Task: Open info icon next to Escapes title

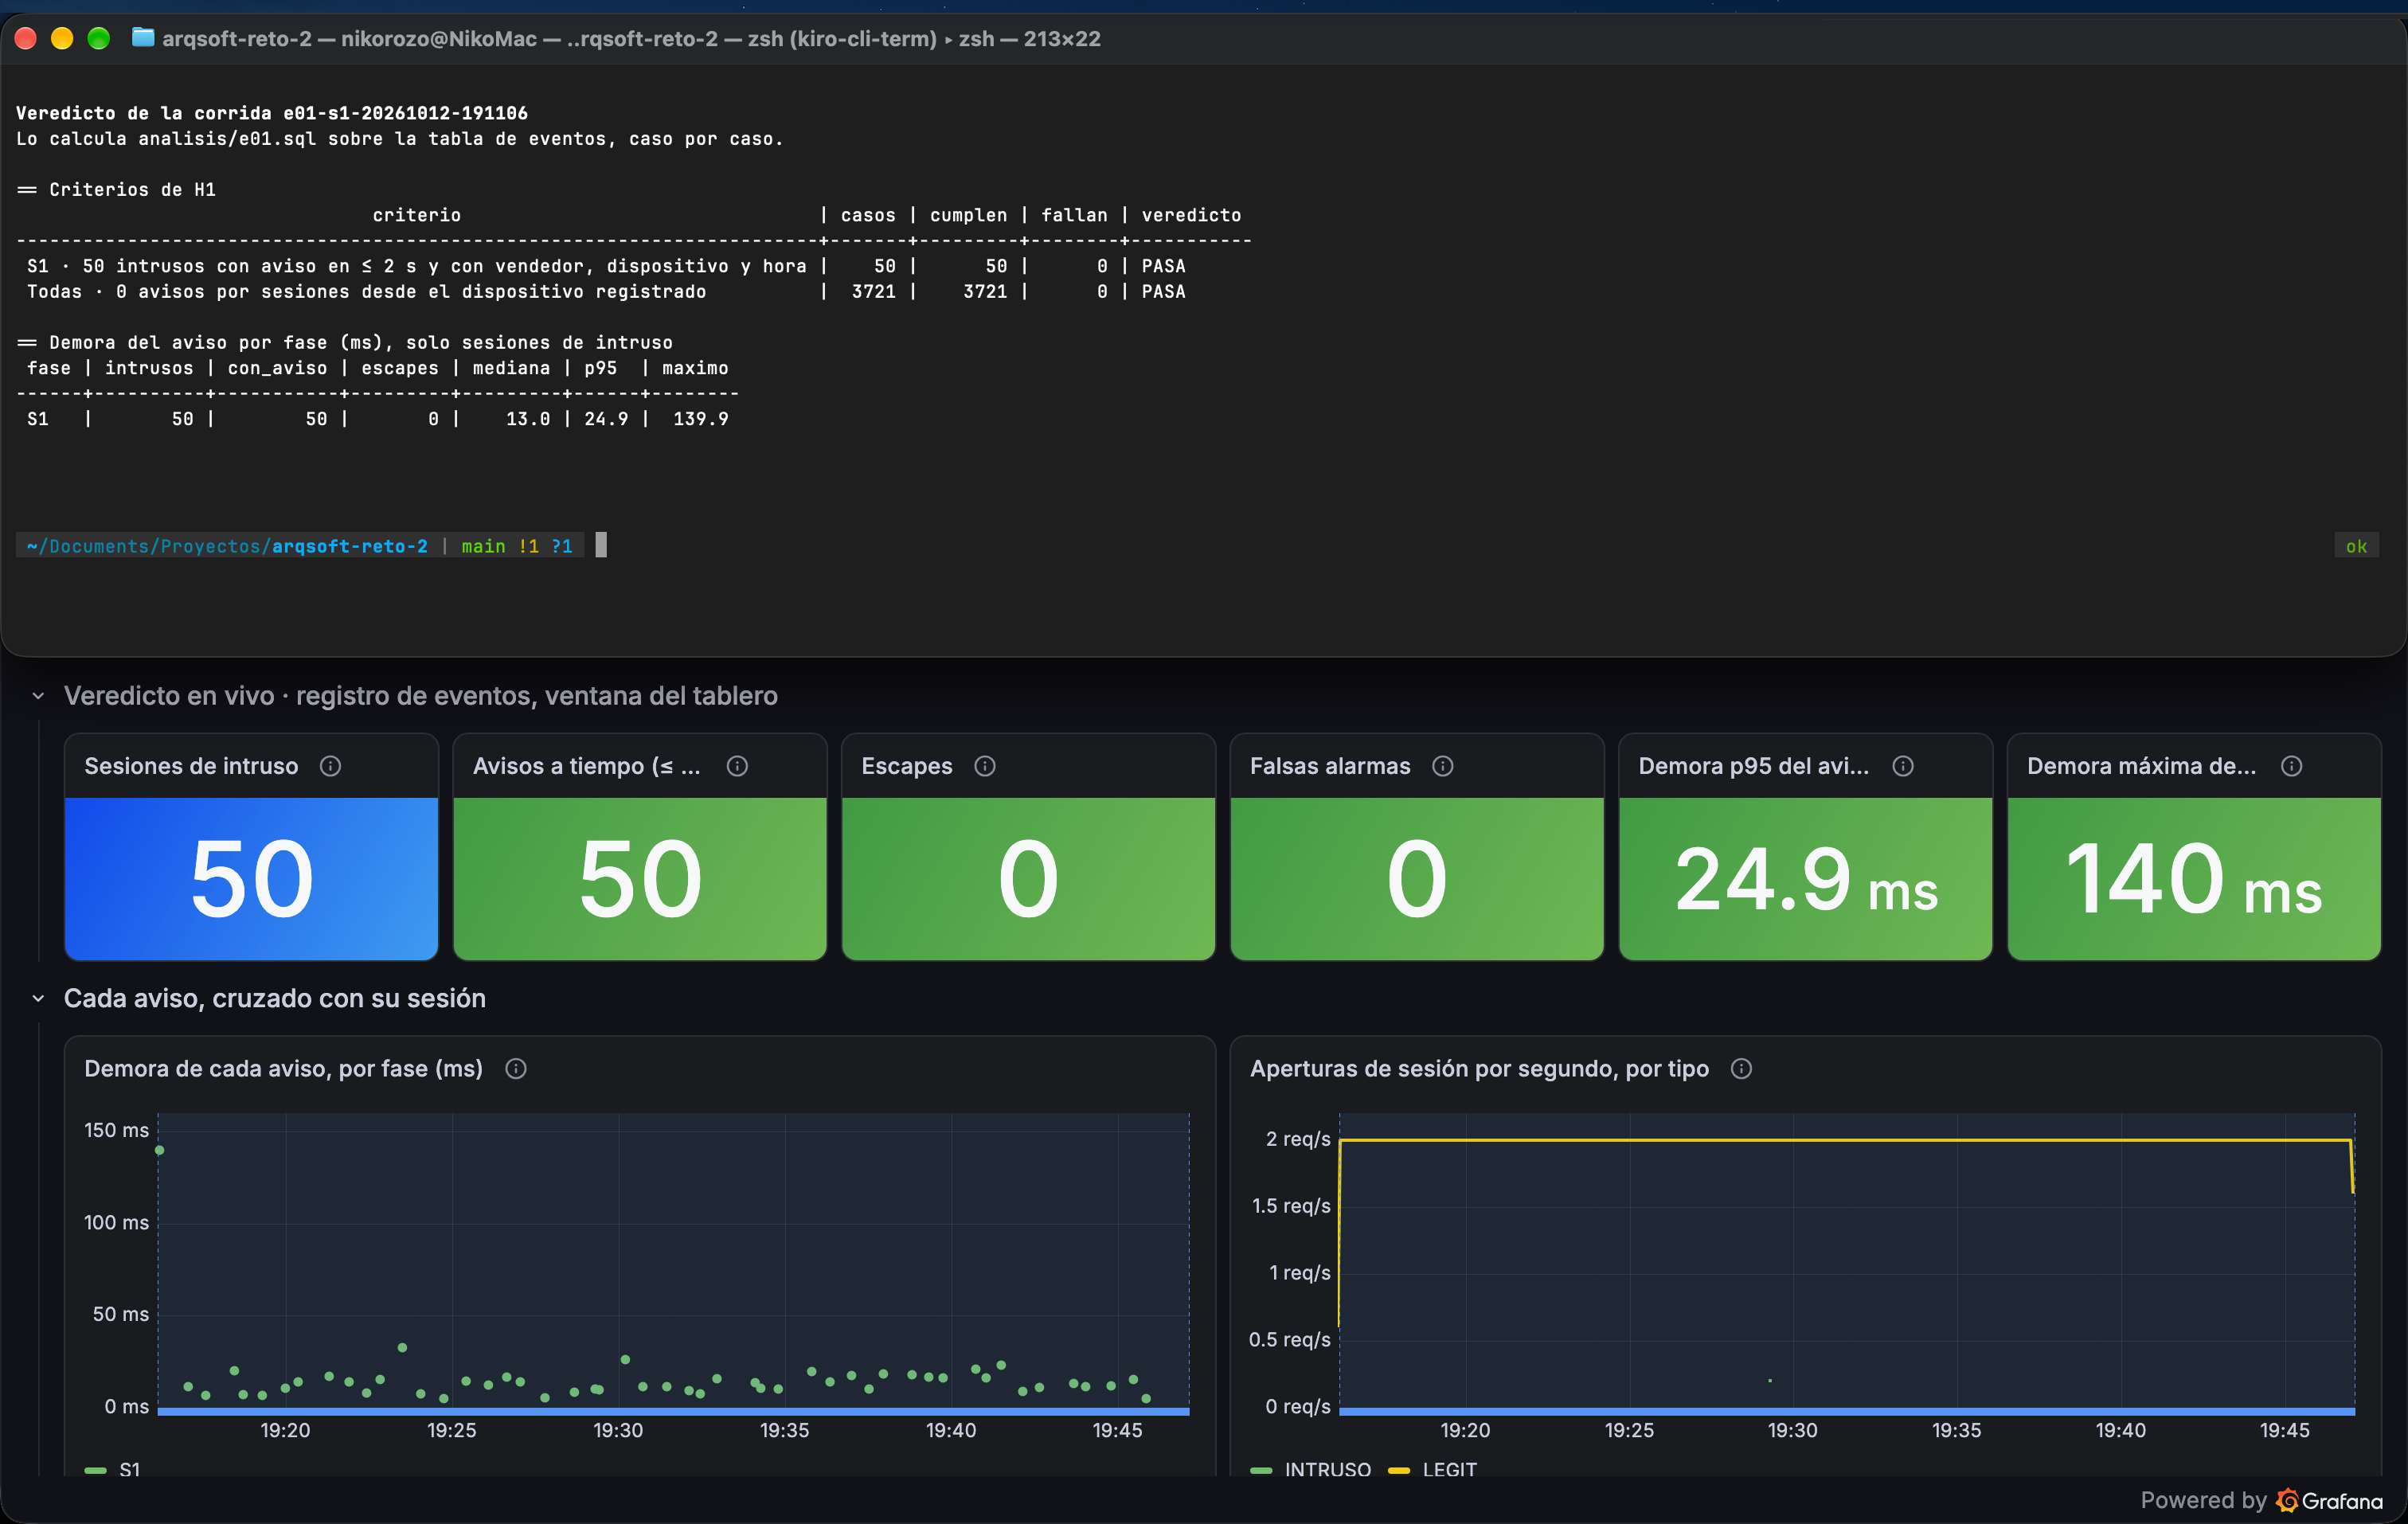Action: 985,766
